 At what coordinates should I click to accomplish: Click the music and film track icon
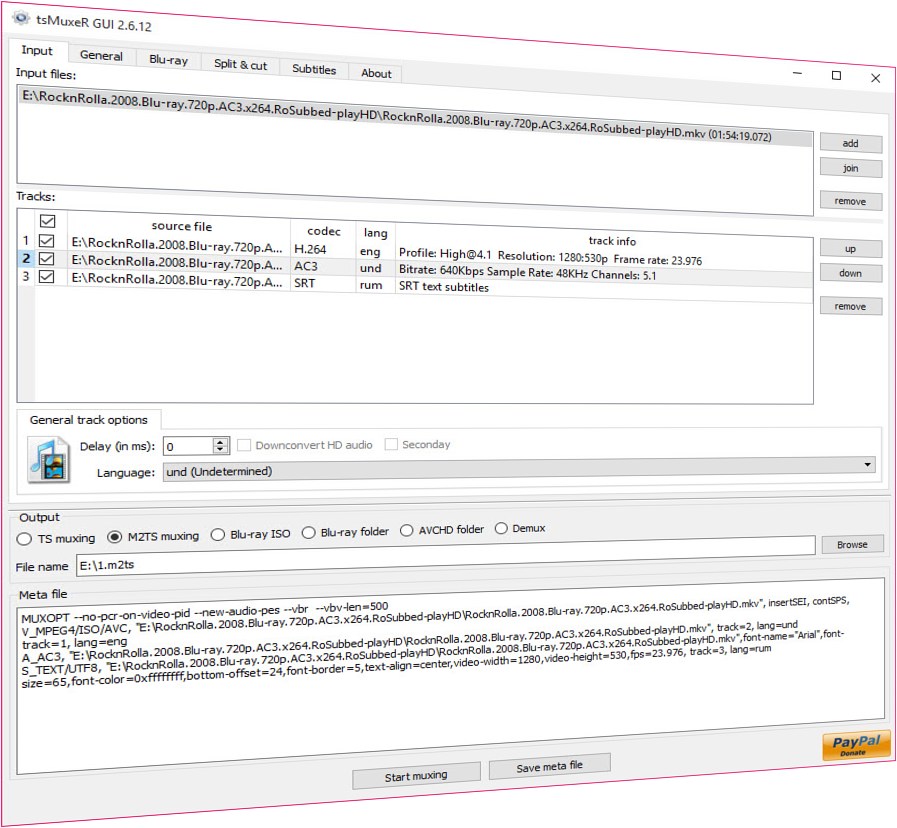(x=49, y=460)
